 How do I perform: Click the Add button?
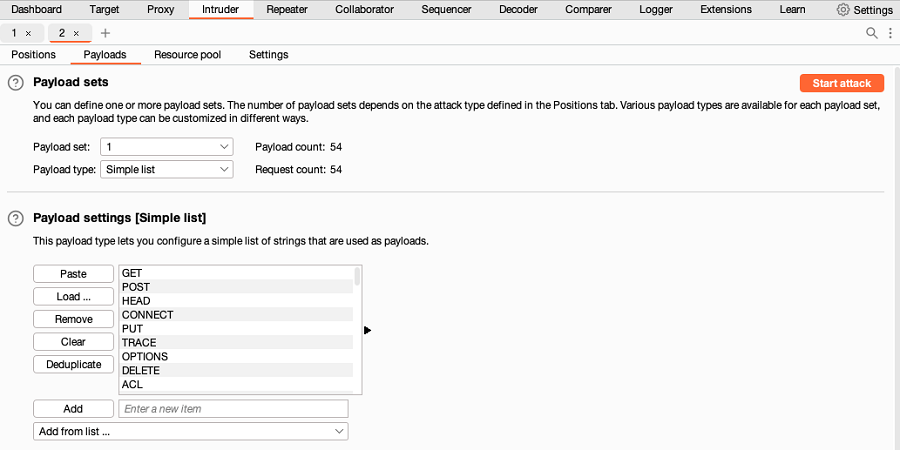[x=73, y=409]
